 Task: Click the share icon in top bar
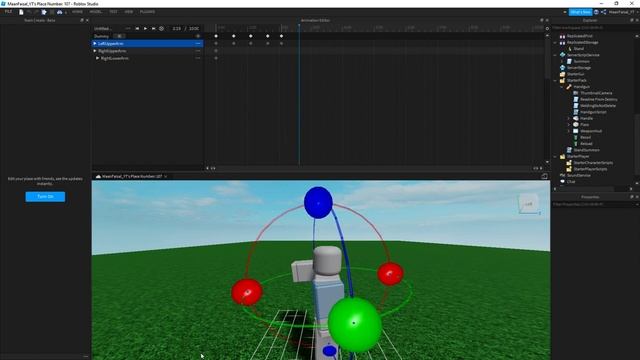[x=603, y=12]
